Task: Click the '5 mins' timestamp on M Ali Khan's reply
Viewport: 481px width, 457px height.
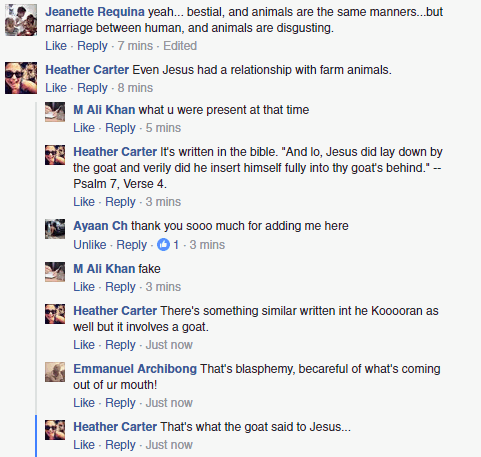Action: click(163, 128)
